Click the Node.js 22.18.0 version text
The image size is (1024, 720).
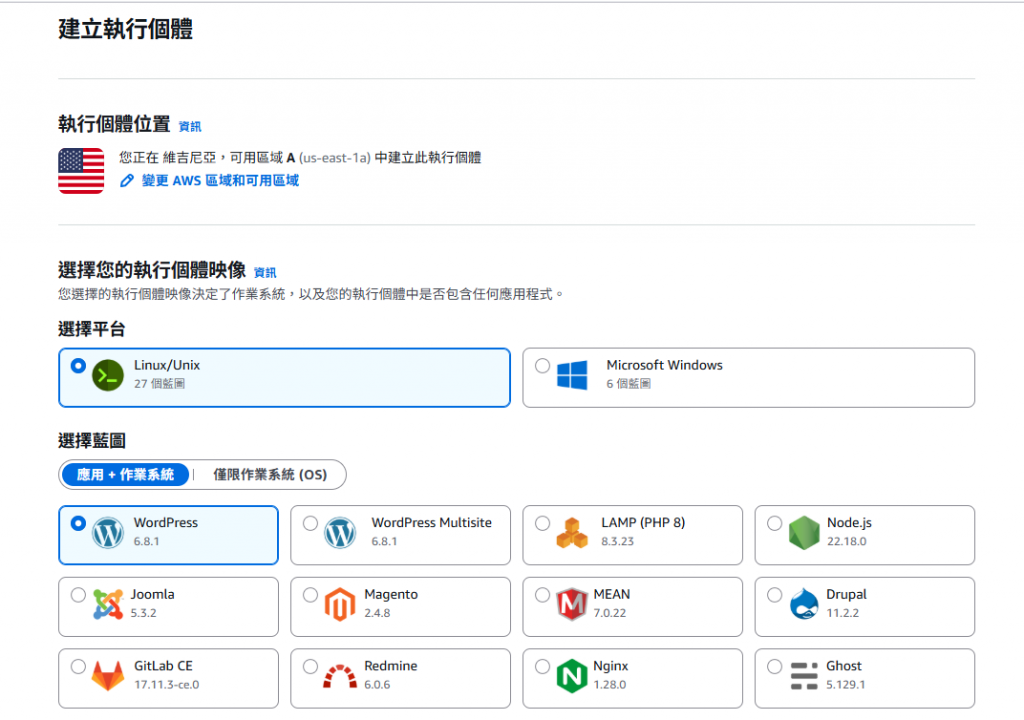click(x=847, y=541)
